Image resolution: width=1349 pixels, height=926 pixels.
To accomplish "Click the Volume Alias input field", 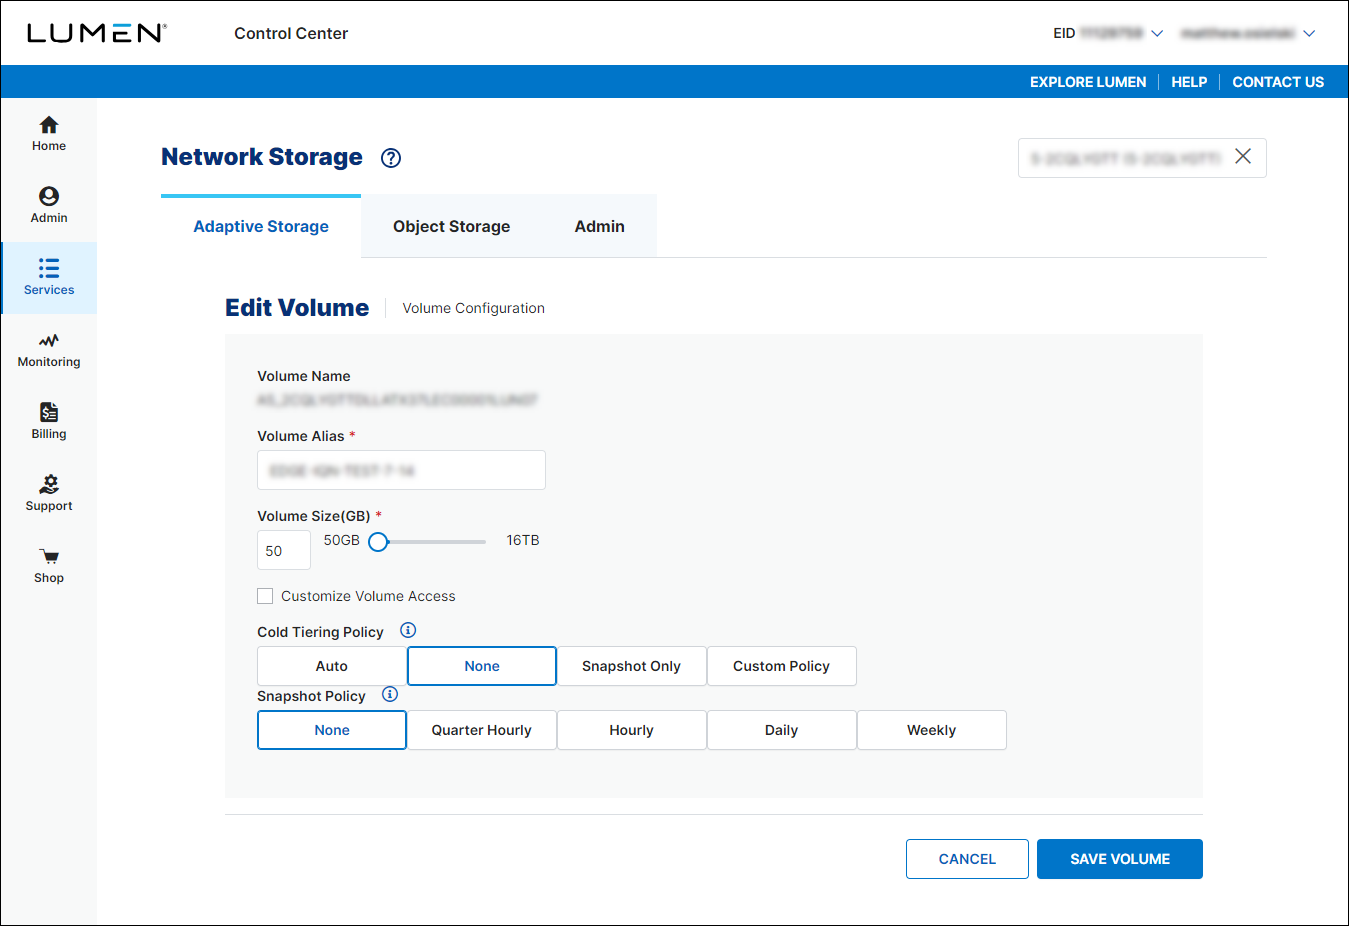I will pyautogui.click(x=401, y=470).
